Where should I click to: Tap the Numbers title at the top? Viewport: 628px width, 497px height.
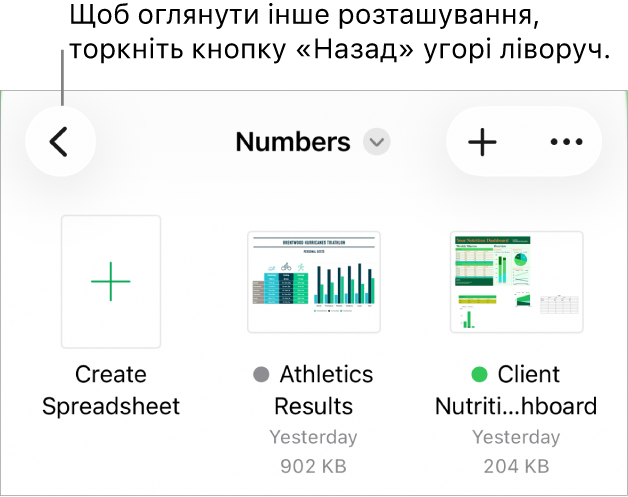pos(292,142)
